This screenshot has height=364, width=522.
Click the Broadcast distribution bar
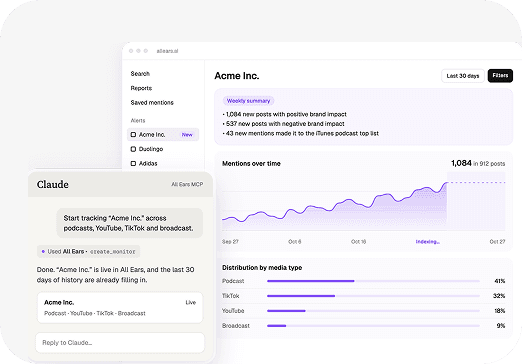click(373, 326)
